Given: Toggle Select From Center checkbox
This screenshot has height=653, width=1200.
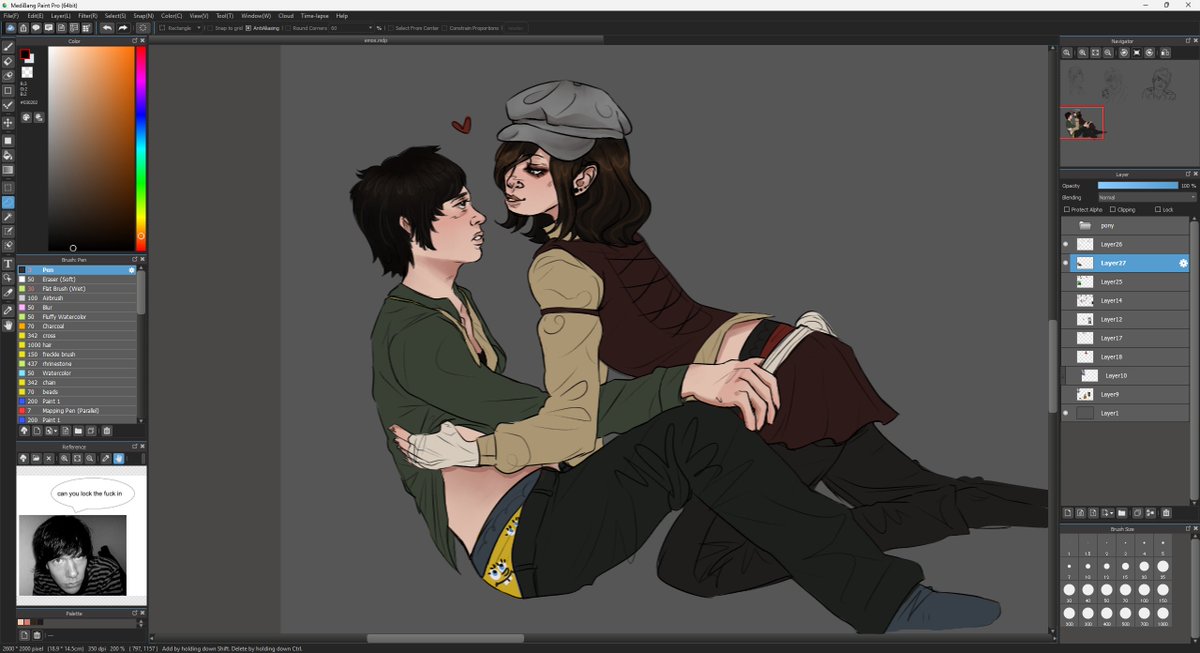Looking at the screenshot, I should click(x=390, y=28).
